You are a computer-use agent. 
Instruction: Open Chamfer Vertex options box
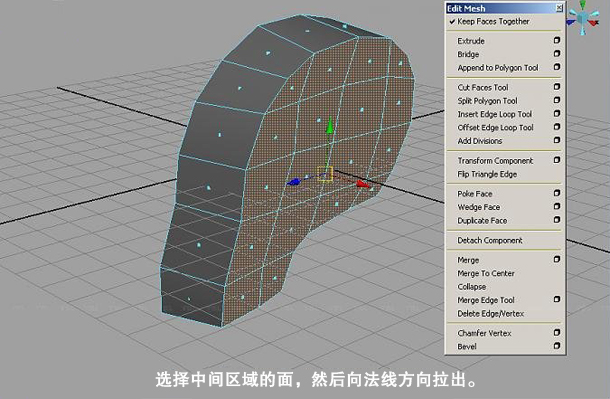point(557,332)
